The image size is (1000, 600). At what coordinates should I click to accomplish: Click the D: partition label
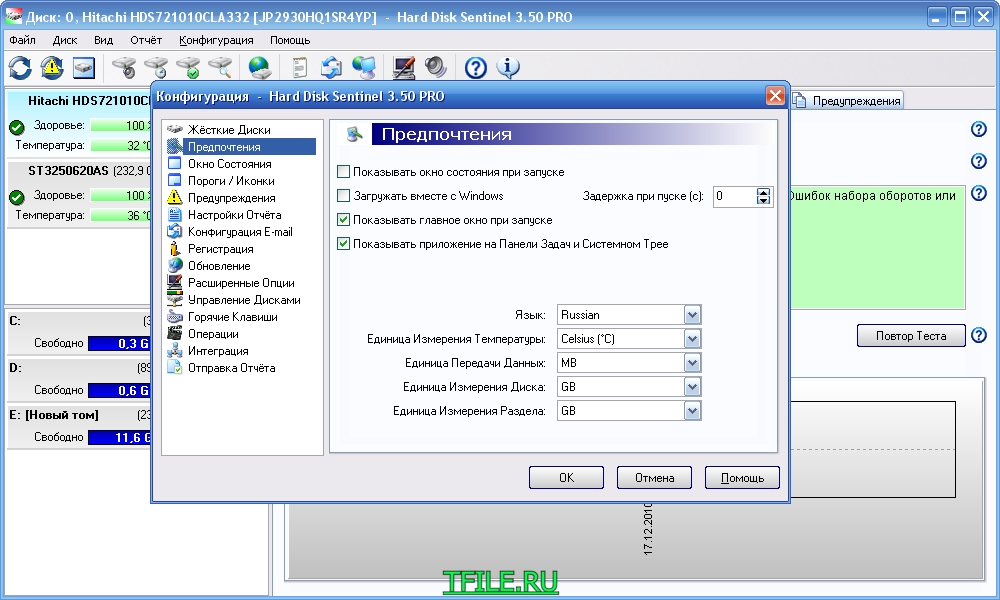(x=15, y=368)
